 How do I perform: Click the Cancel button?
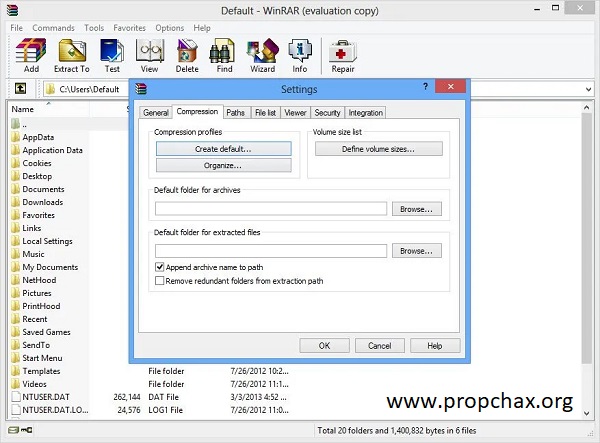[380, 346]
